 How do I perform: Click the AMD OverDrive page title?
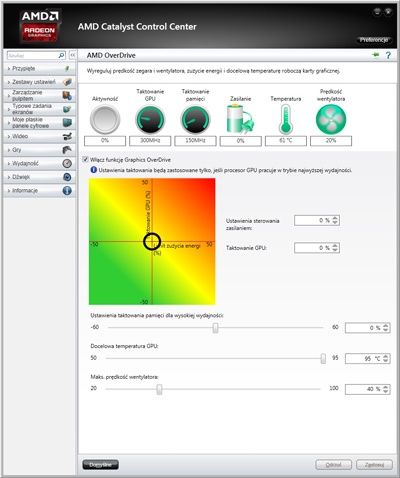tap(111, 55)
